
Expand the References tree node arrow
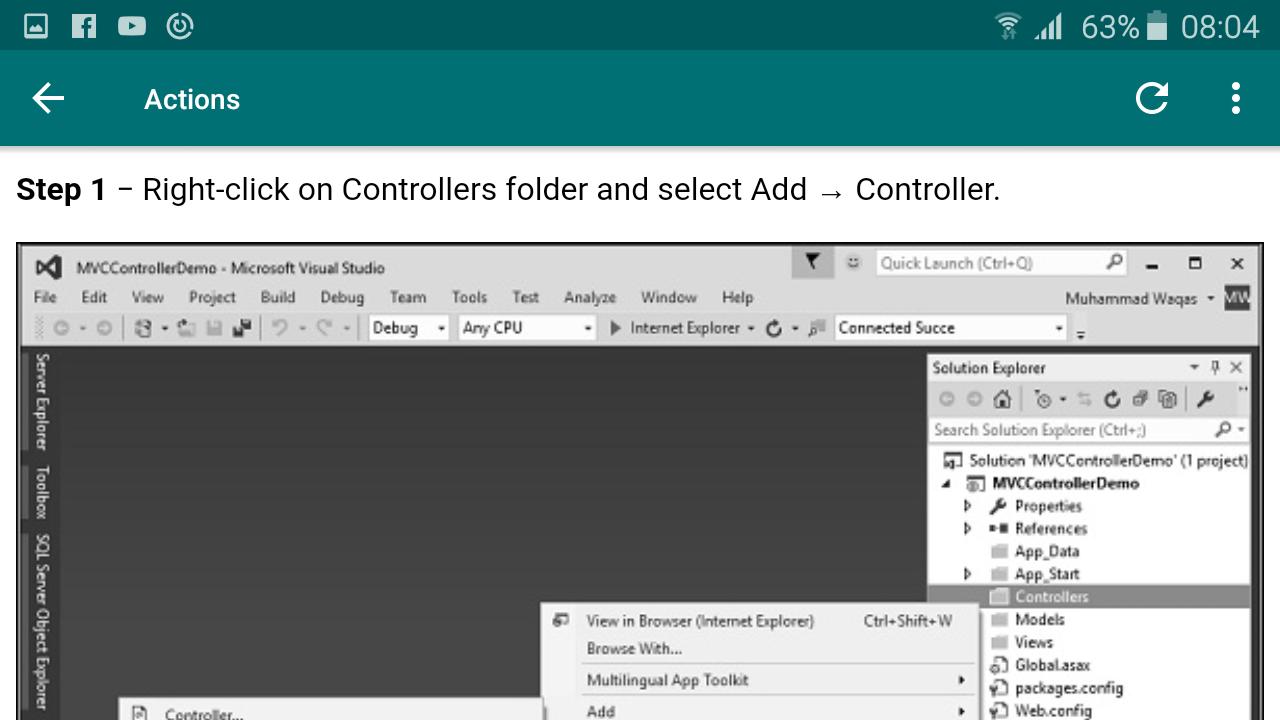967,528
